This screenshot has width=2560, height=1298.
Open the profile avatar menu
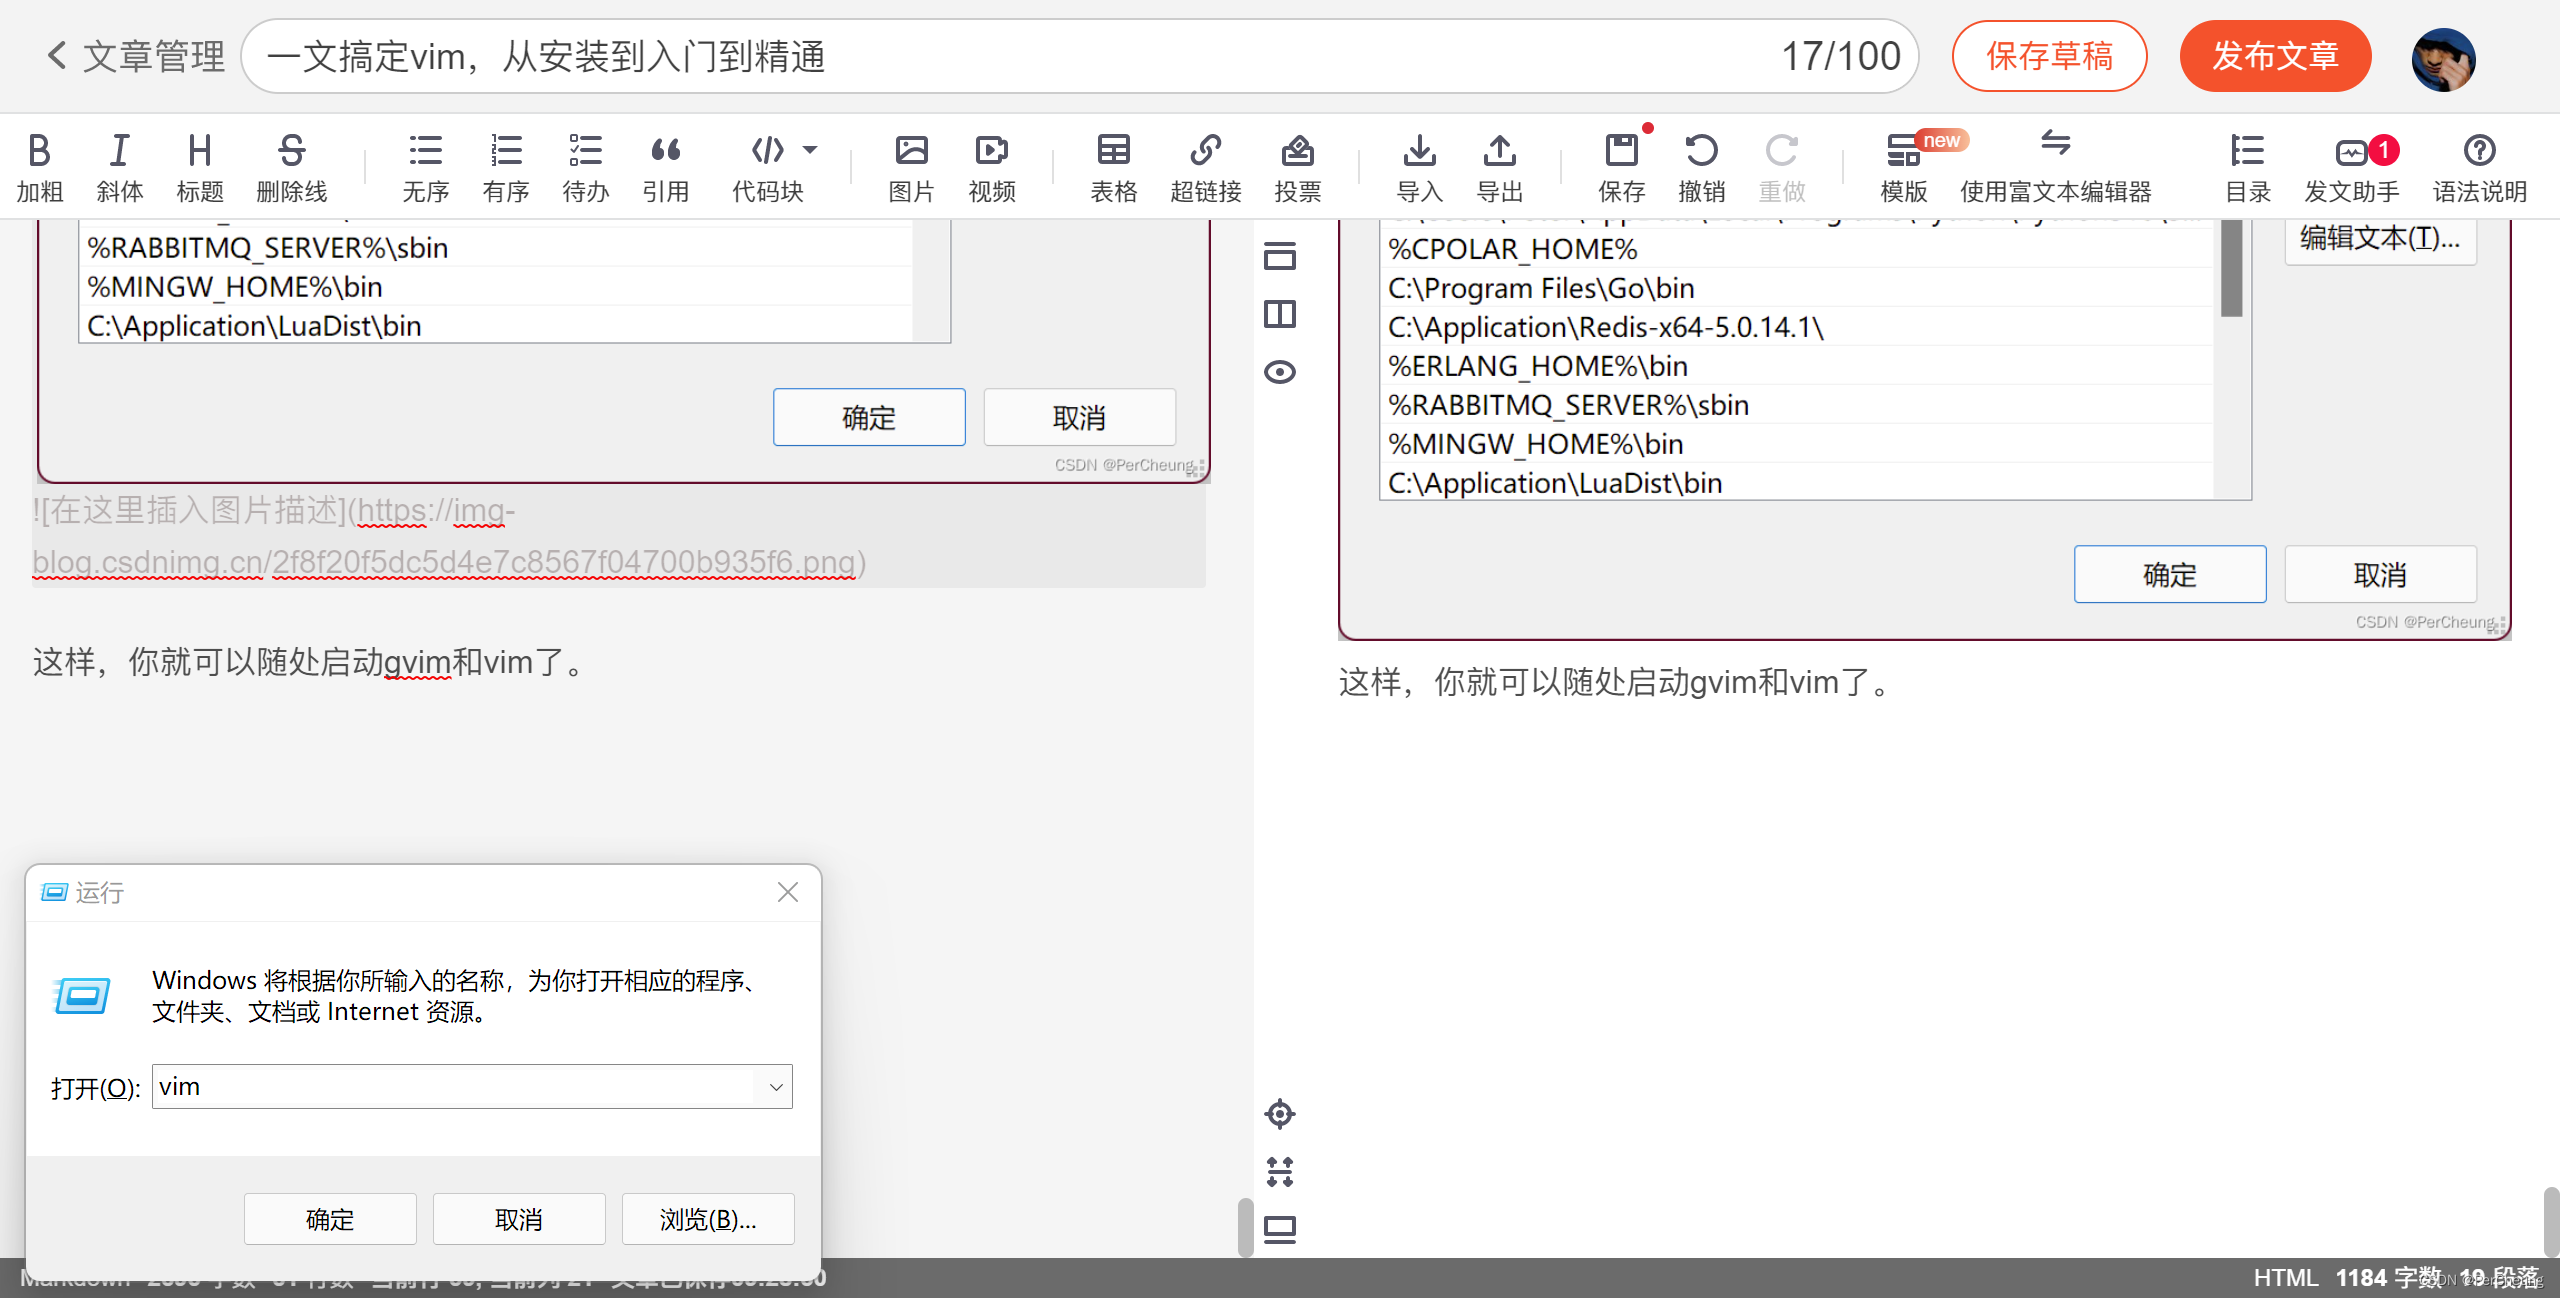[2444, 57]
